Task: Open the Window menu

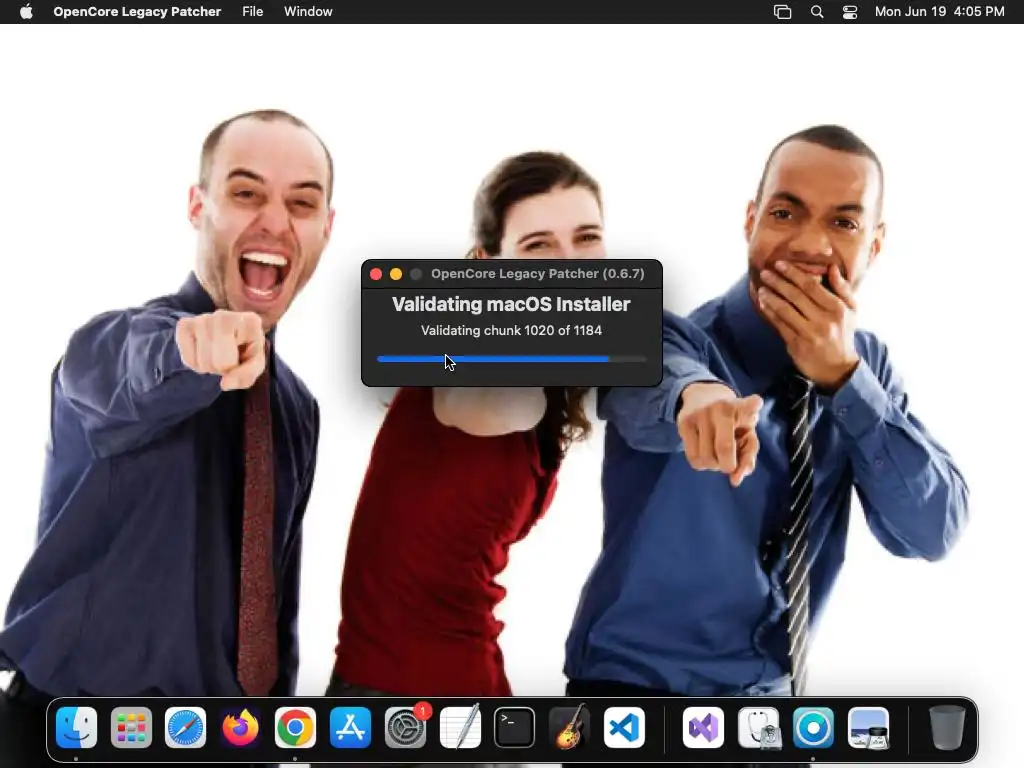Action: [x=308, y=12]
